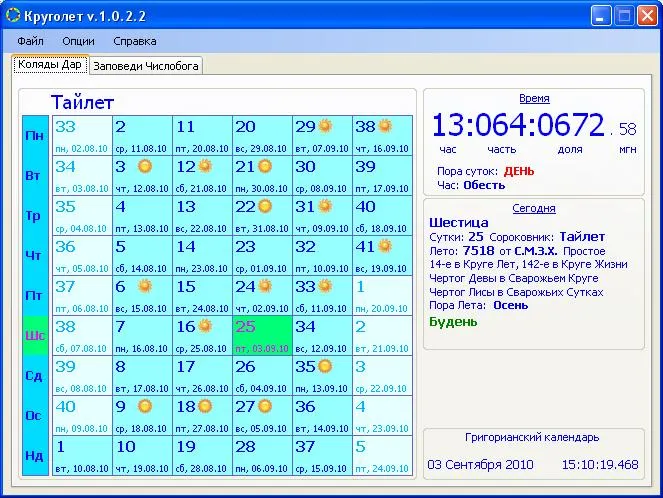Viewport: 663px width, 498px height.
Task: Click the sun icon on day 38
Action: pos(385,126)
